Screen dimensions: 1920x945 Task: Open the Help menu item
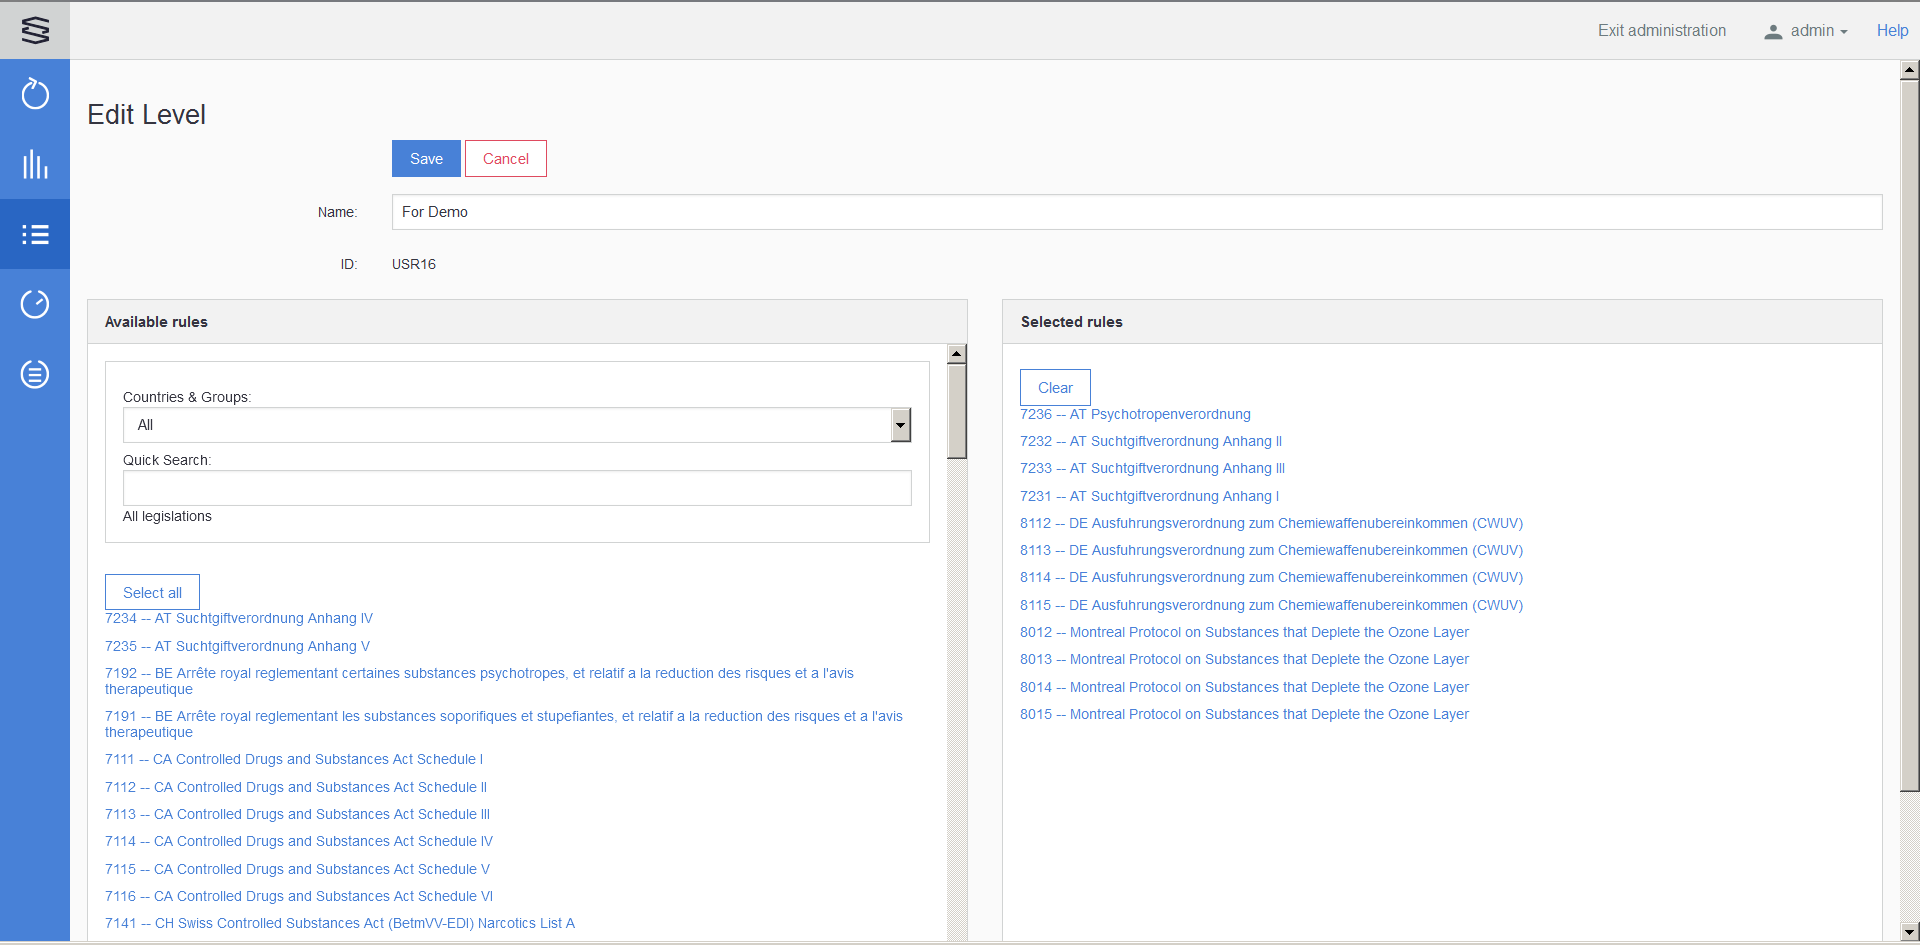(1892, 31)
